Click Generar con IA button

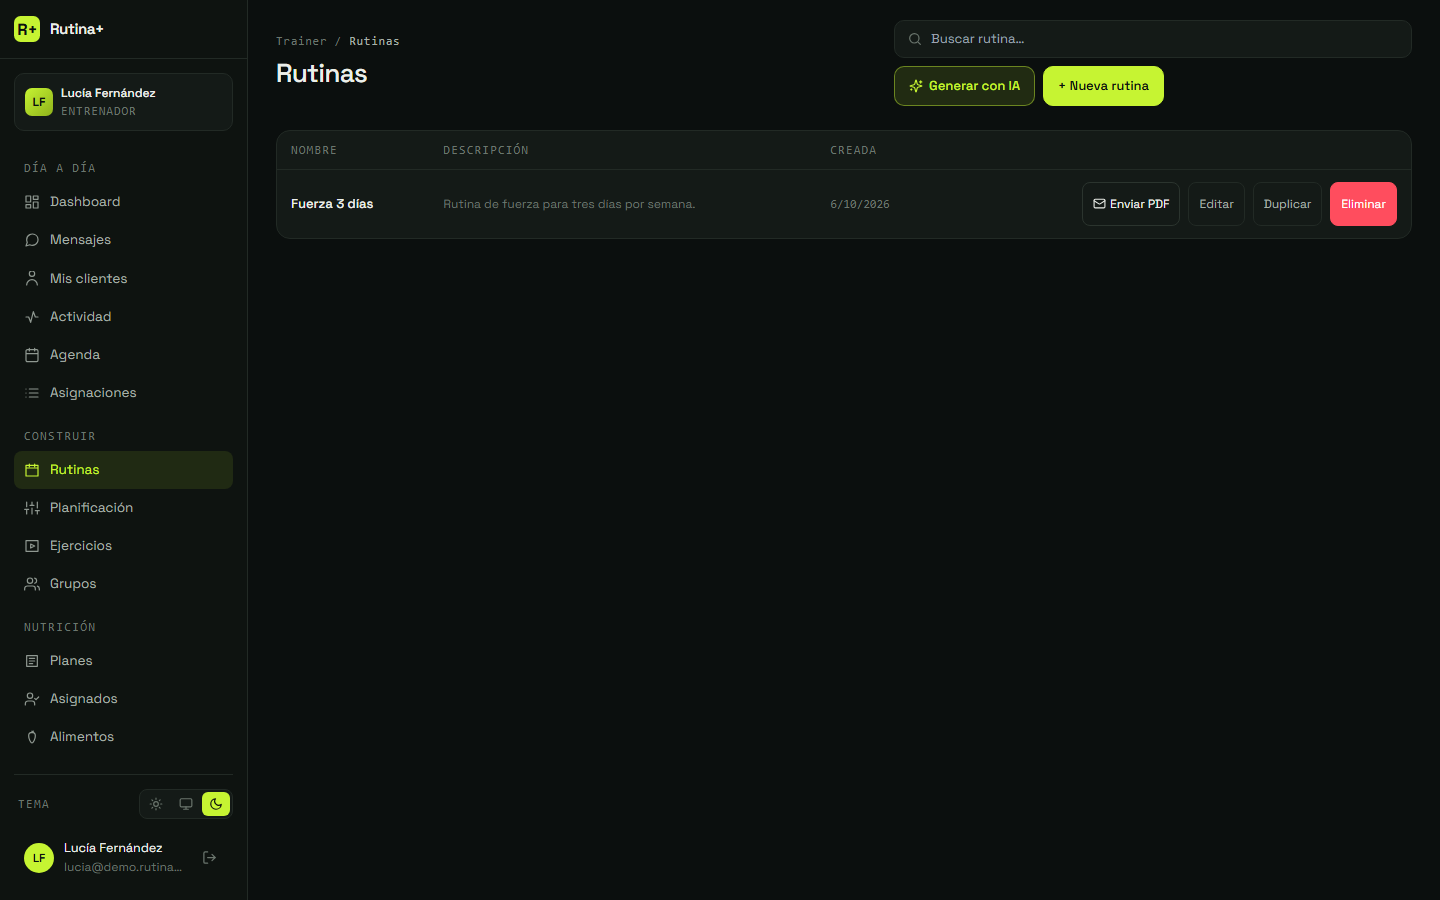click(964, 86)
